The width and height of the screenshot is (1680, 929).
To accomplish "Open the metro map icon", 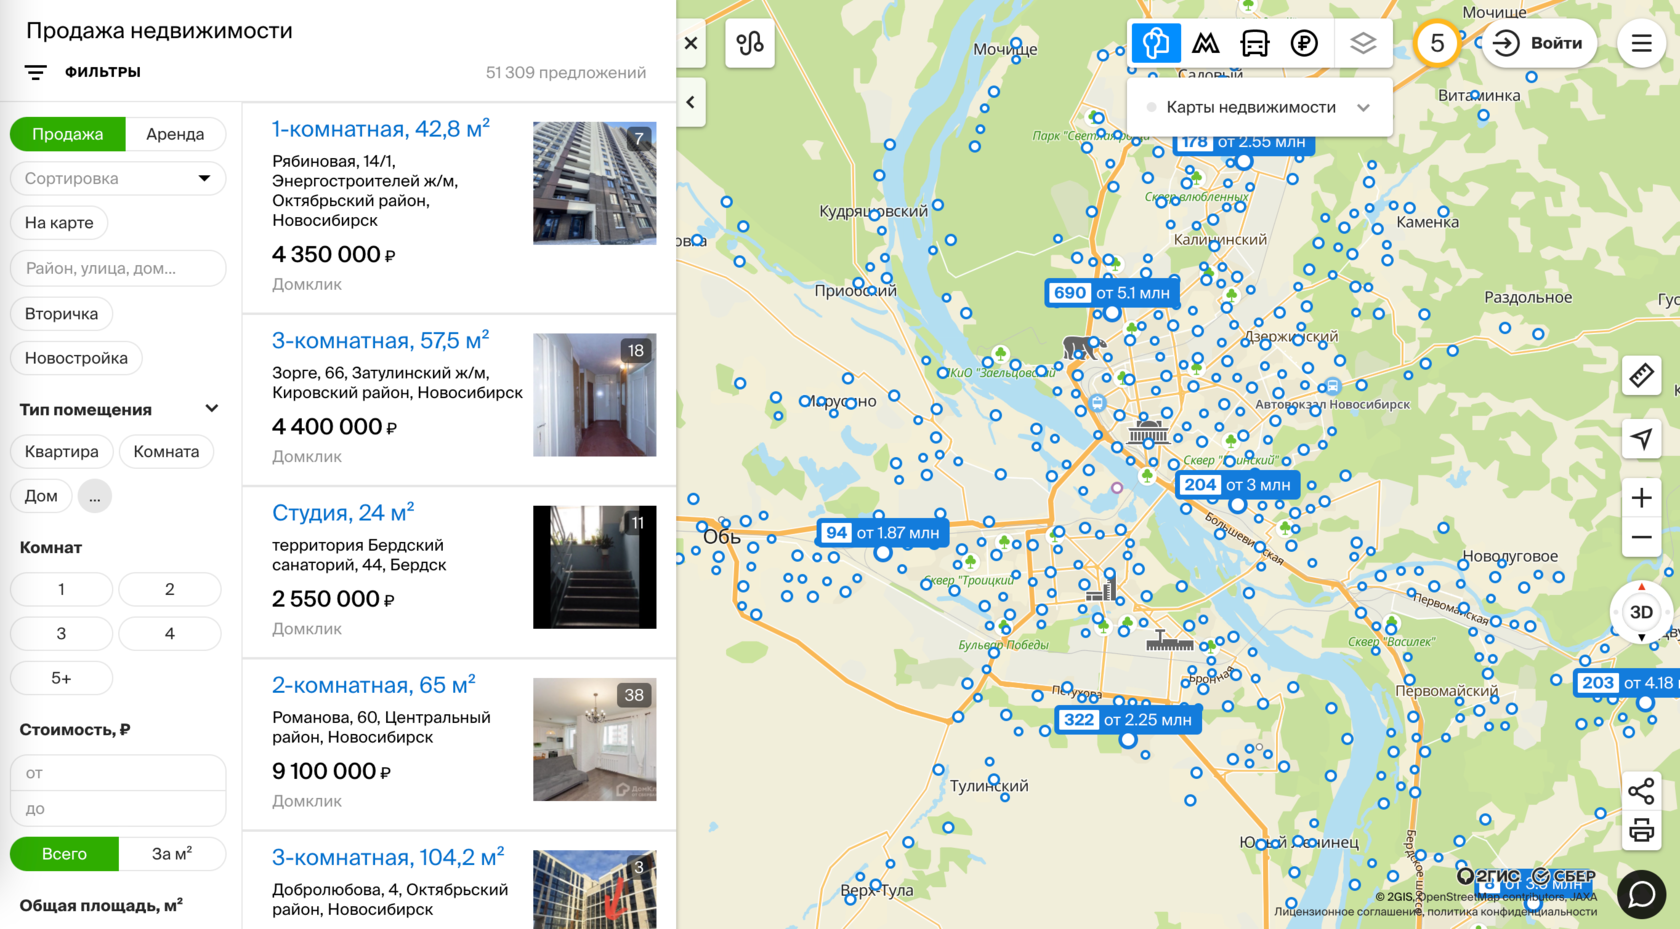I will click(x=1206, y=43).
